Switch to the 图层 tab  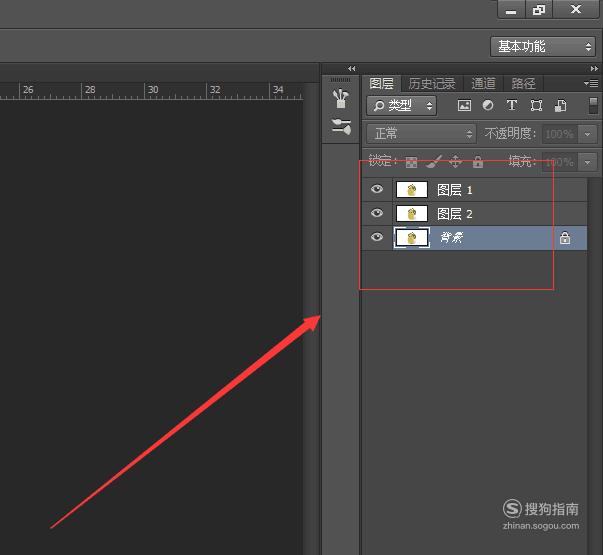[381, 83]
